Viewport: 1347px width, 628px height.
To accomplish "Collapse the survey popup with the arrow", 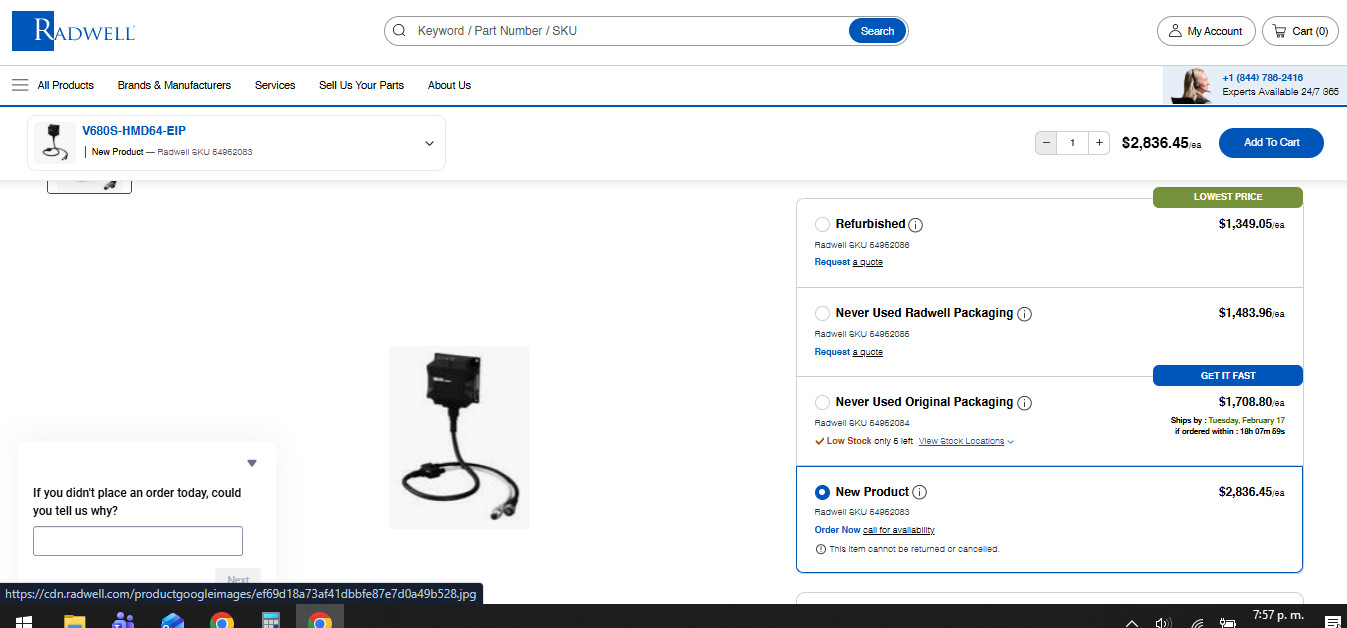I will tap(252, 463).
